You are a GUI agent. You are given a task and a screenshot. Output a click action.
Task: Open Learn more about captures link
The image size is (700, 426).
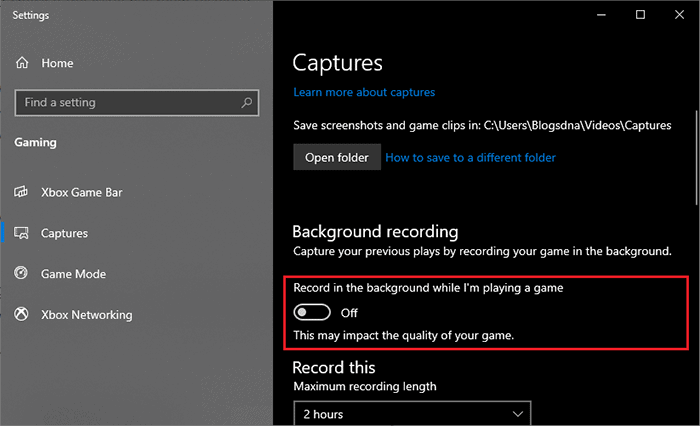coord(364,92)
